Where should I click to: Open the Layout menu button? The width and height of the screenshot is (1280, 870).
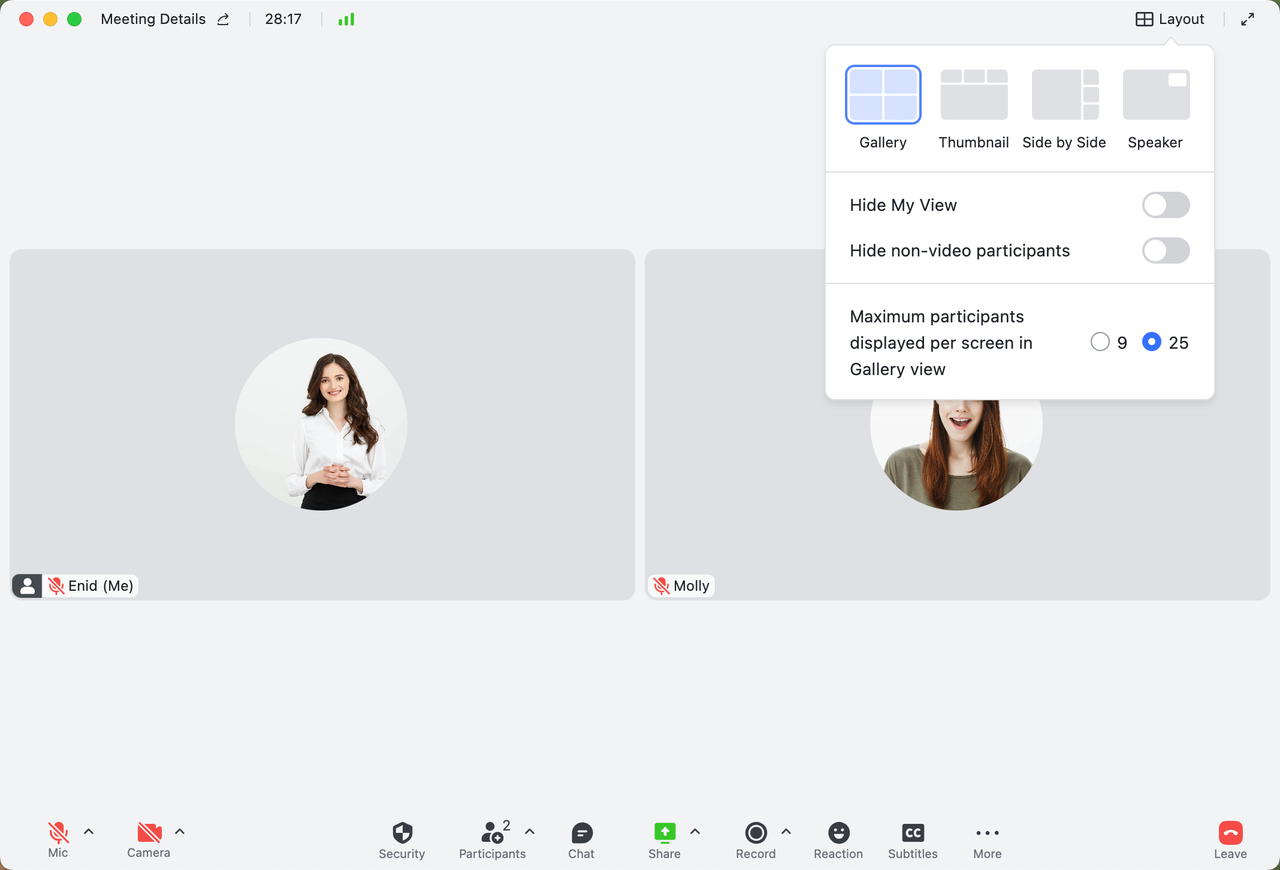point(1169,19)
